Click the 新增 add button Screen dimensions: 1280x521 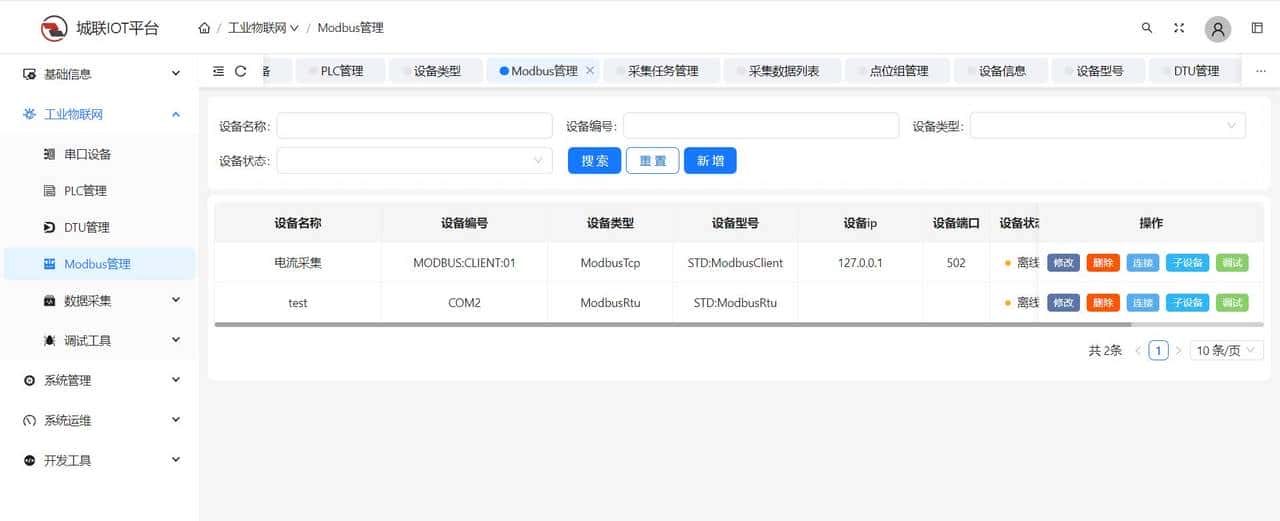(x=711, y=160)
